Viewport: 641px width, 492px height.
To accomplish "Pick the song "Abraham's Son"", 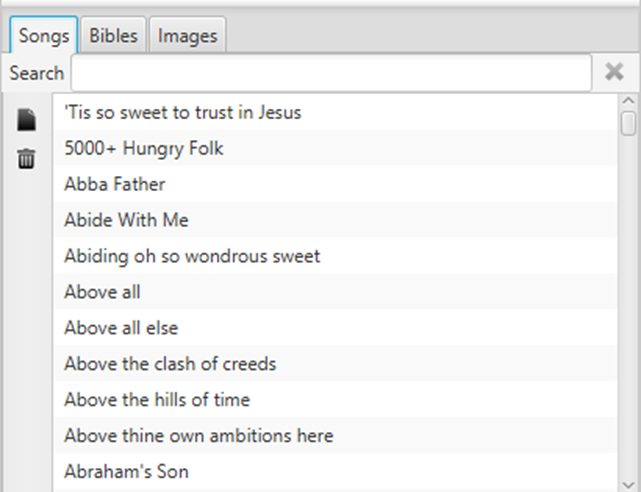I will 126,471.
